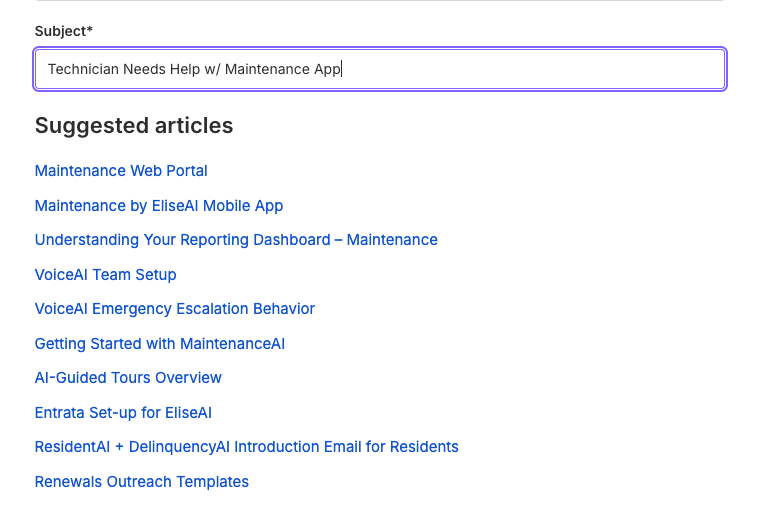Image resolution: width=764 pixels, height=519 pixels.
Task: Focus the Subject text input field
Action: [380, 69]
